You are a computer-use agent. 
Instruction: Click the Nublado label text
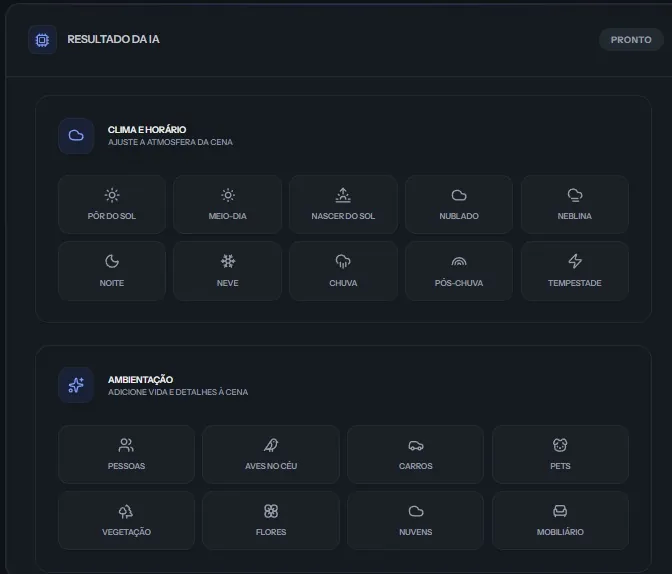[x=459, y=216]
